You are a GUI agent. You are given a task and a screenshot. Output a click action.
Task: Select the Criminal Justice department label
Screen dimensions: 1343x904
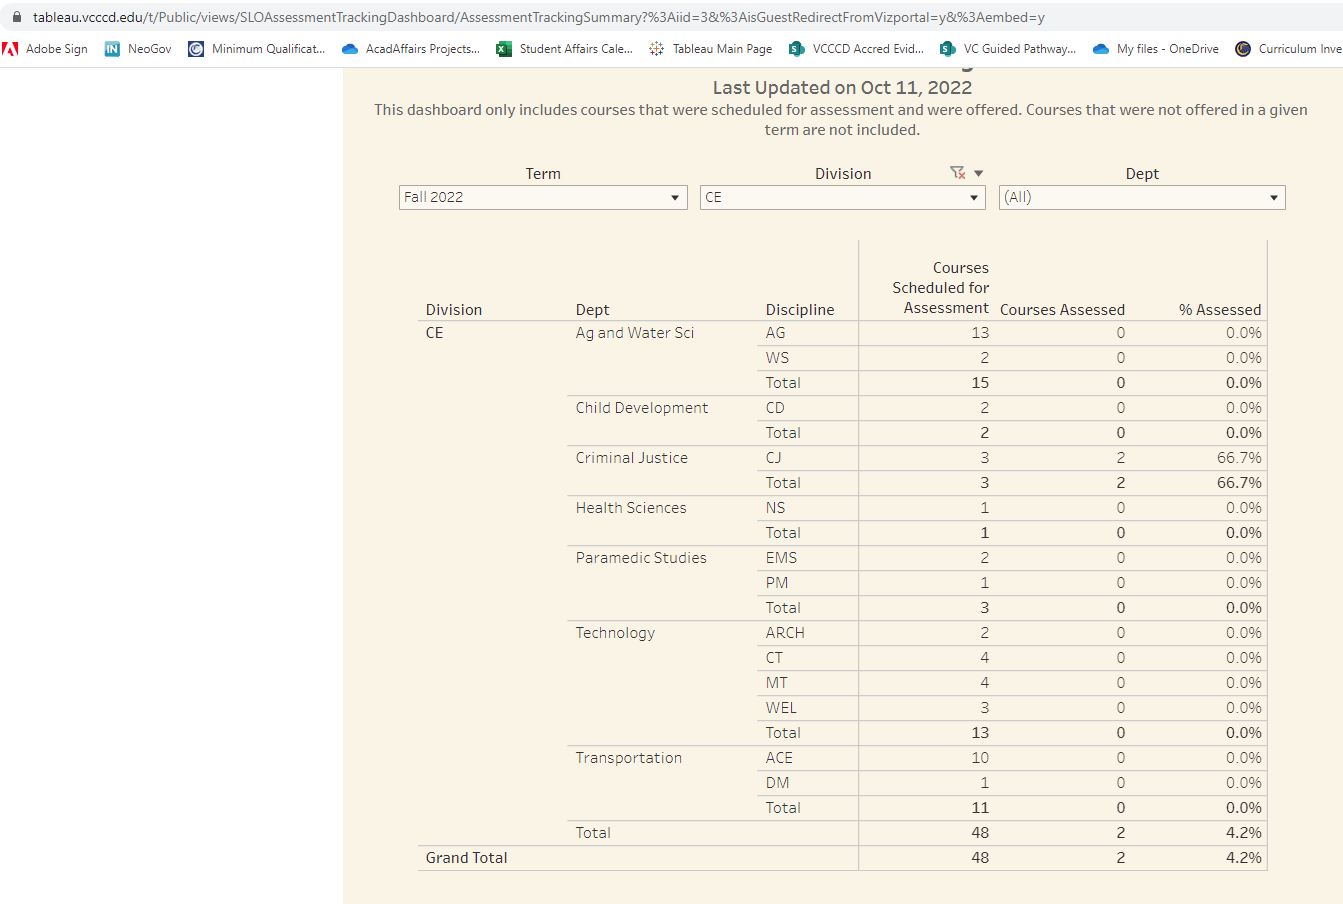631,458
